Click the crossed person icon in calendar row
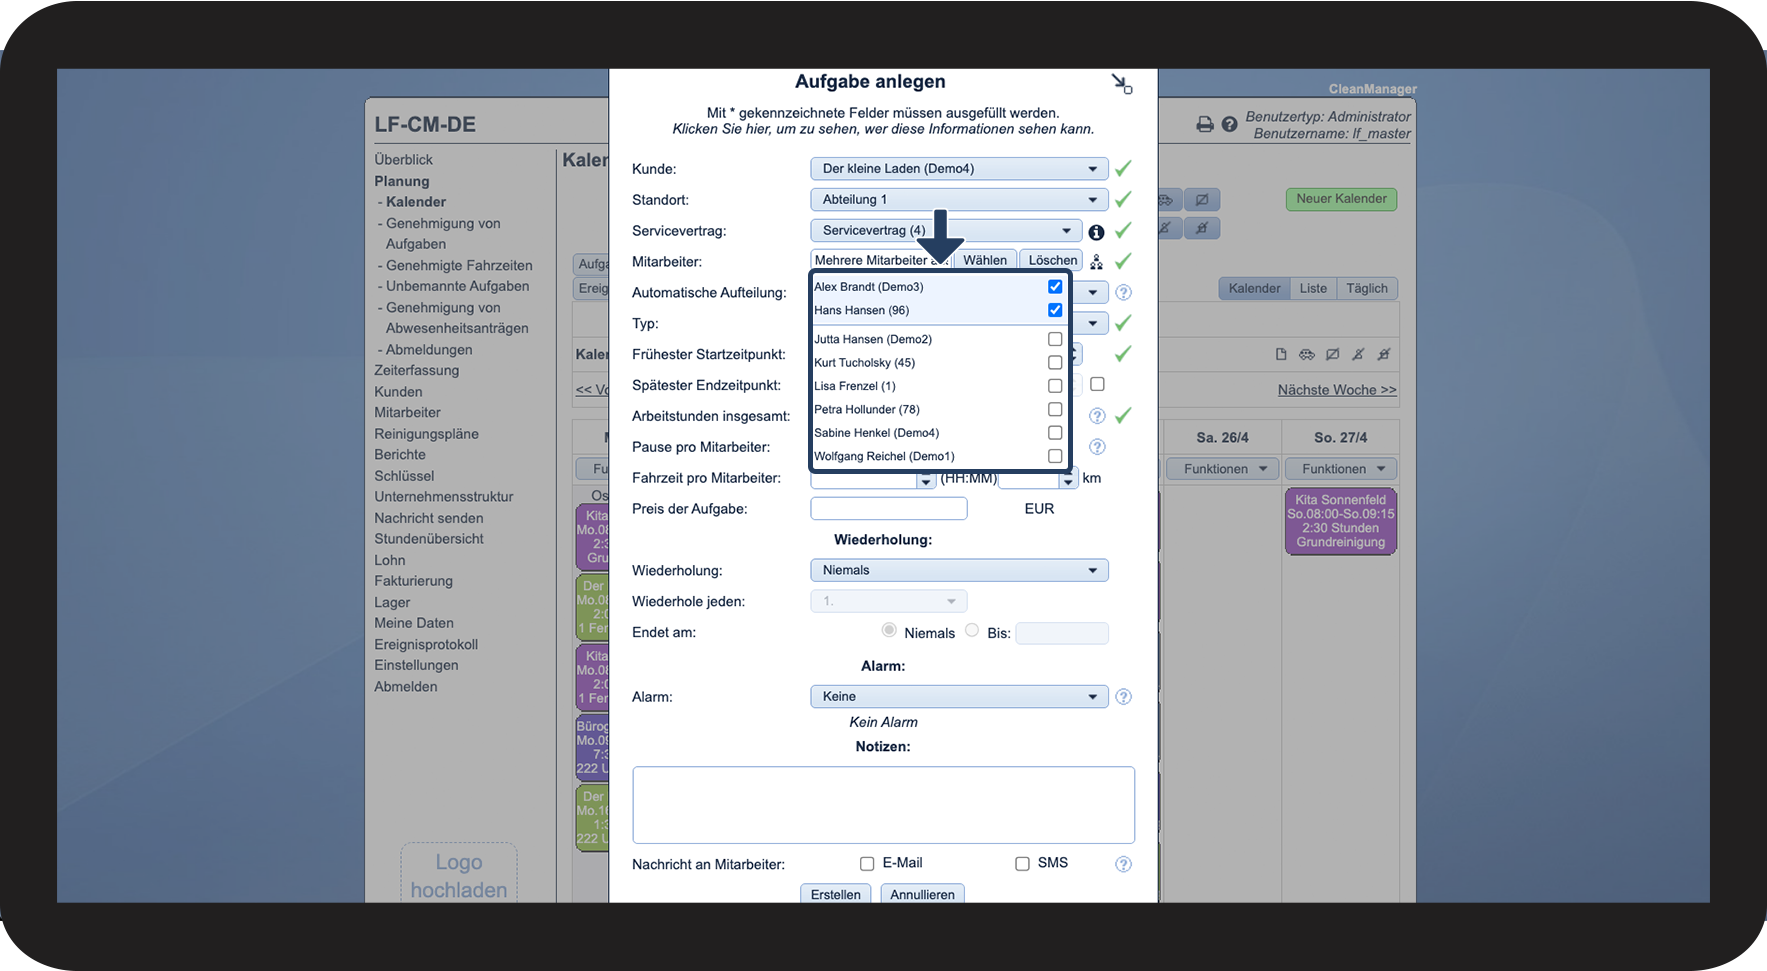Image resolution: width=1767 pixels, height=971 pixels. pos(1358,354)
